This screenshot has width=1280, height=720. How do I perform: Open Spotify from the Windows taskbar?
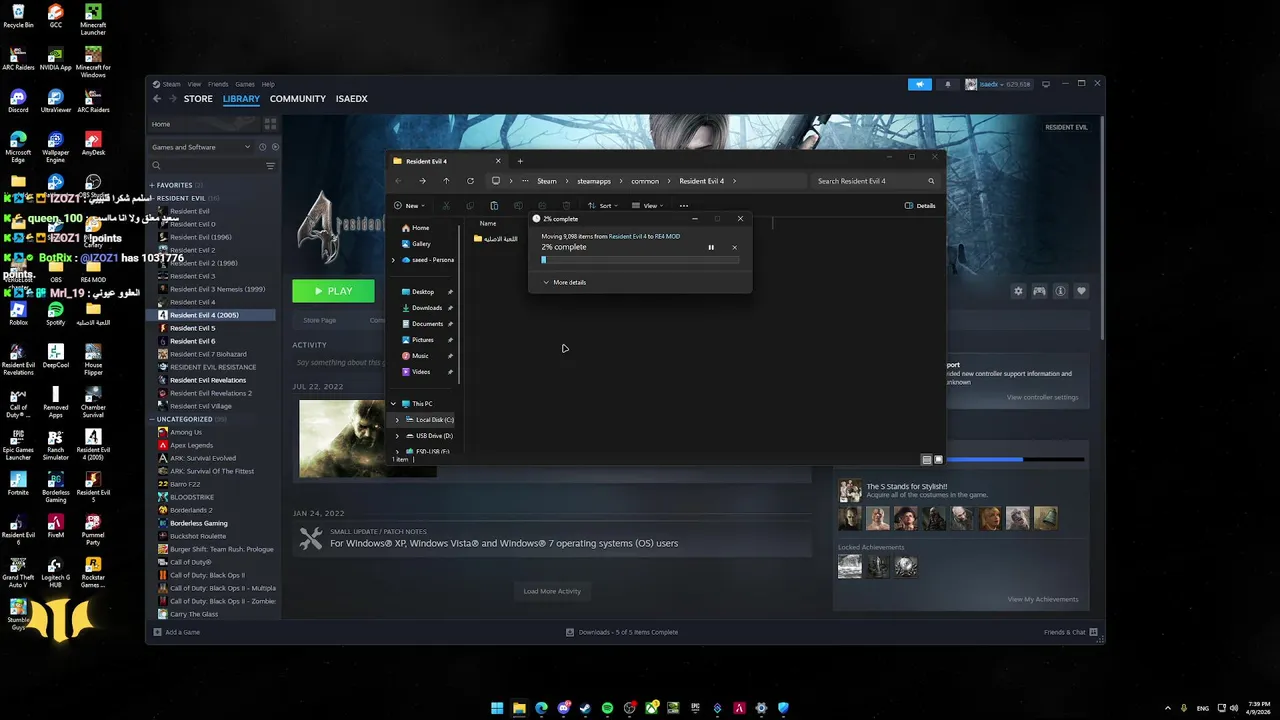[608, 708]
